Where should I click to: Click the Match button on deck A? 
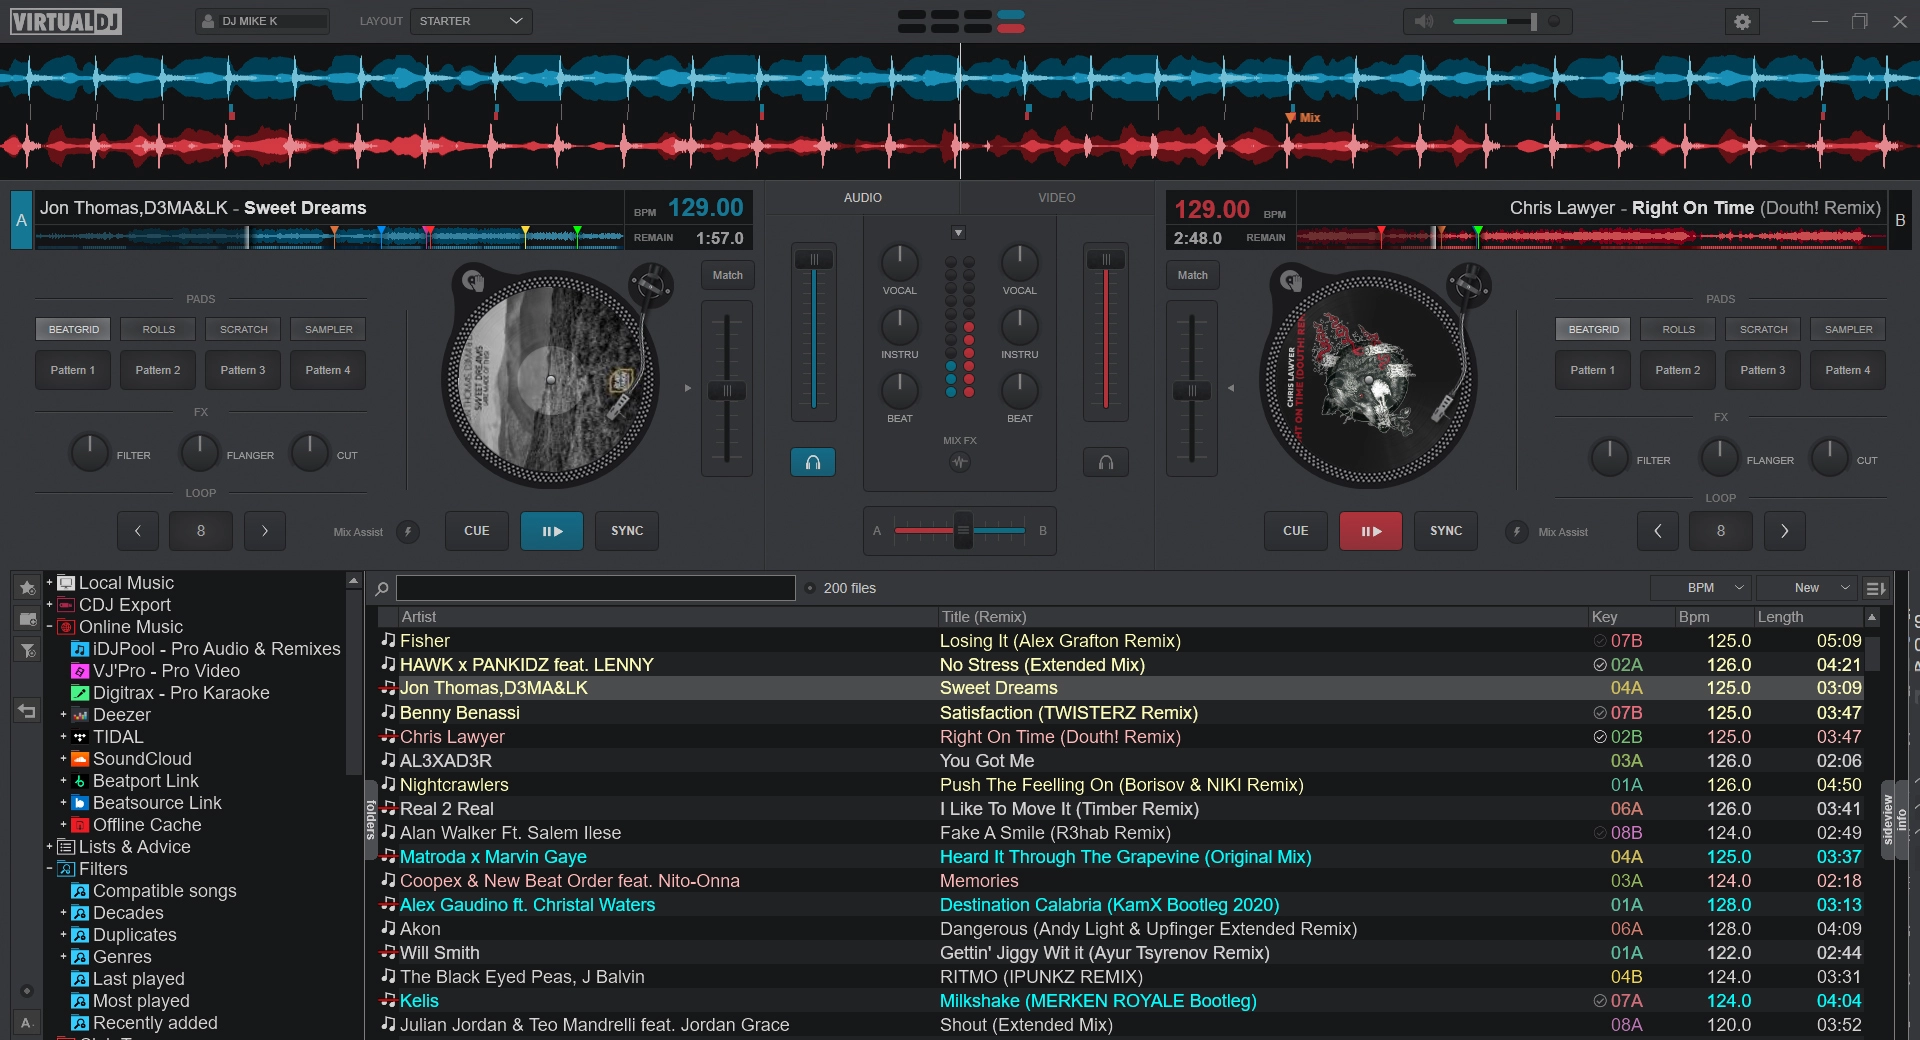[x=727, y=275]
